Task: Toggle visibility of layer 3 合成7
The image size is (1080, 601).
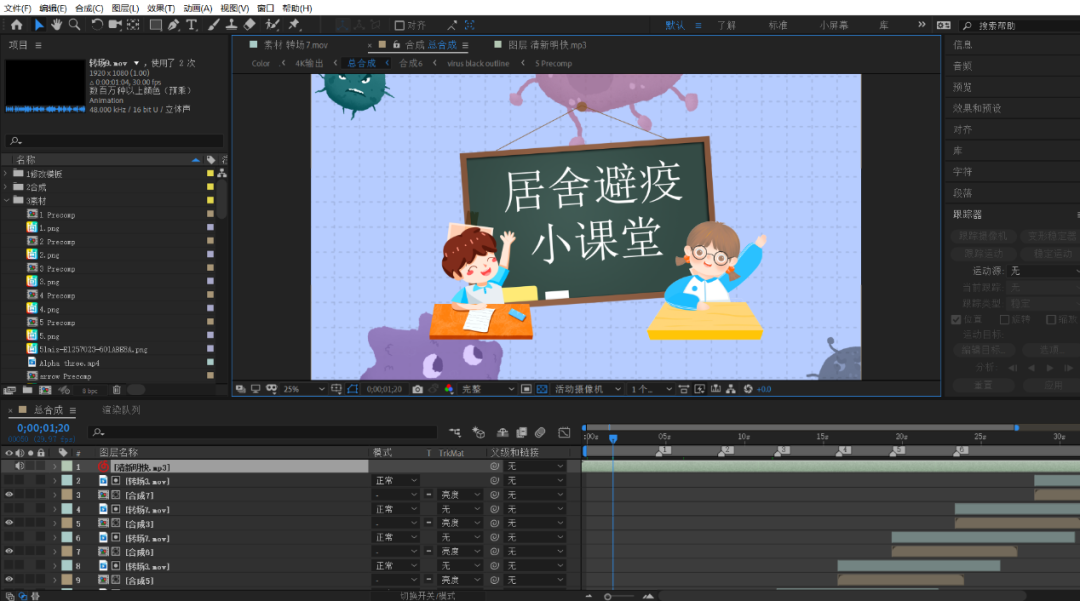Action: 9,495
